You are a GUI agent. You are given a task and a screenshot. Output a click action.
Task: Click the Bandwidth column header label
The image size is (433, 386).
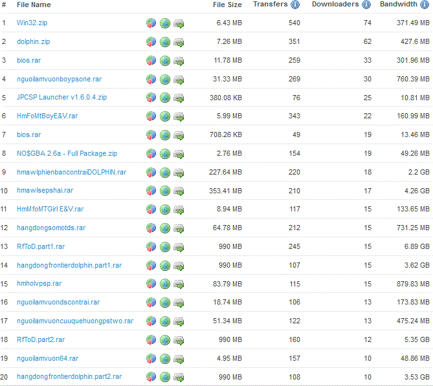click(398, 4)
